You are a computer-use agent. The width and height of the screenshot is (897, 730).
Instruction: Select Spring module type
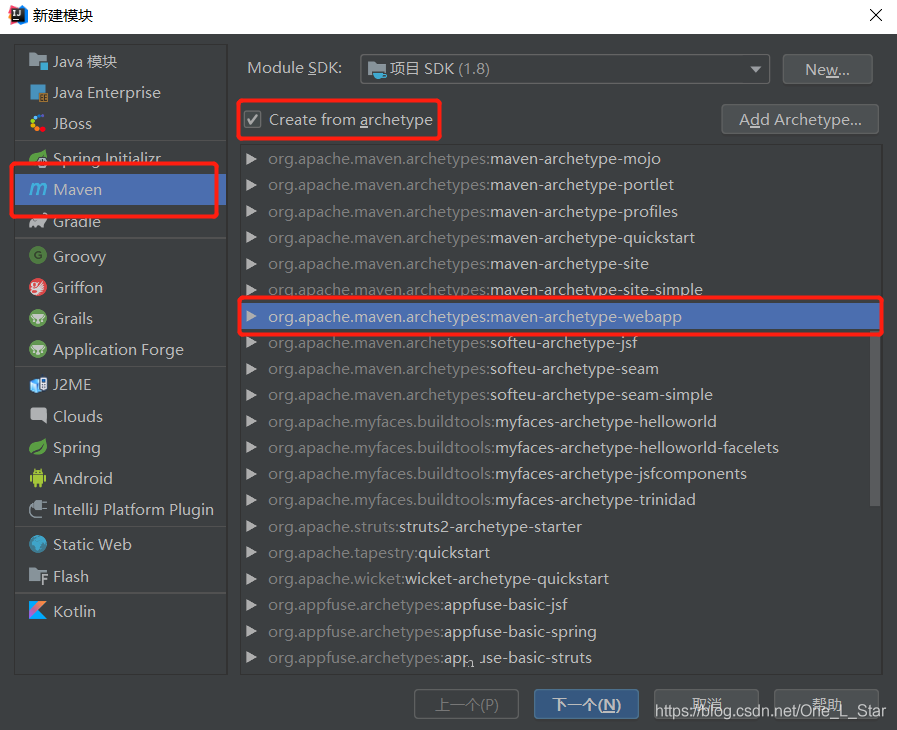121,447
